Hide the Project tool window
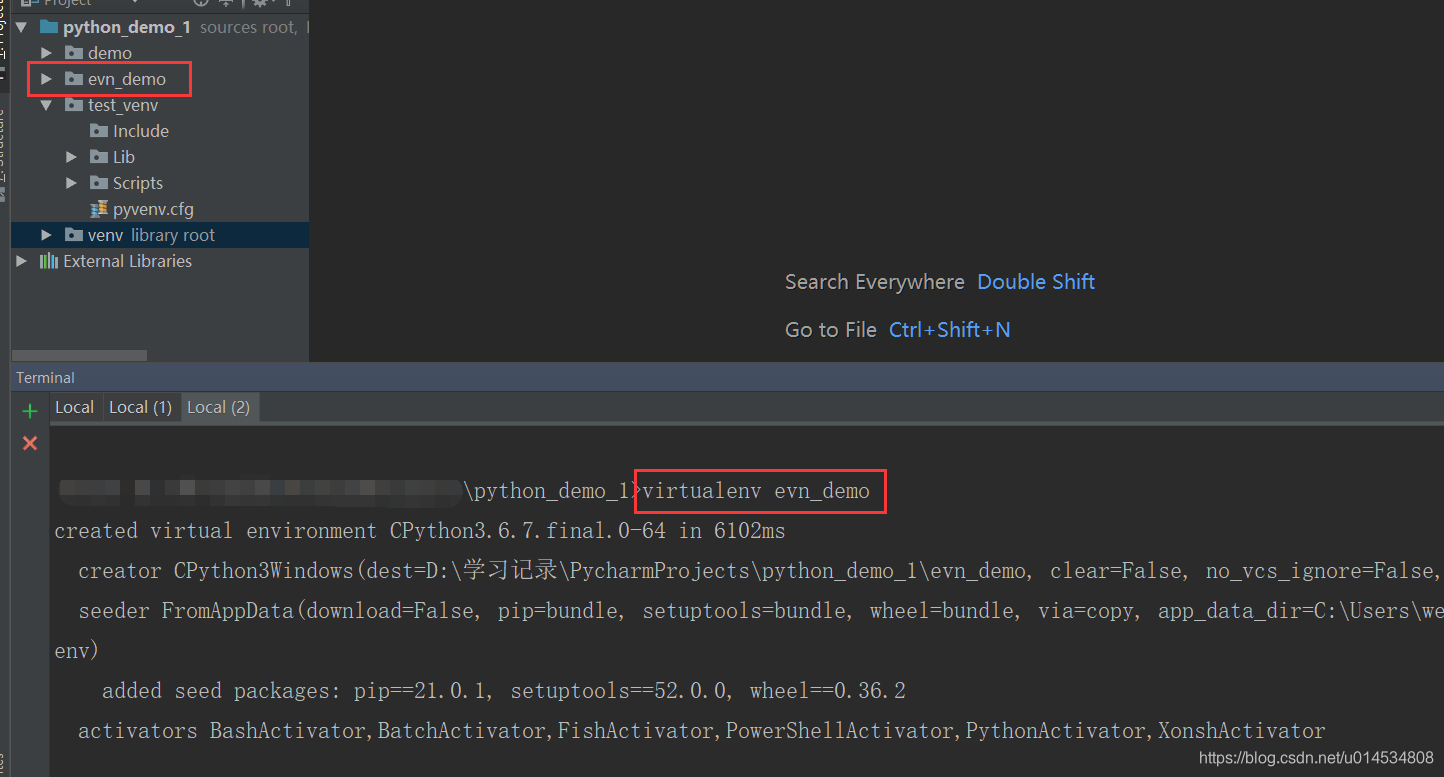The width and height of the screenshot is (1444, 777). 289,5
